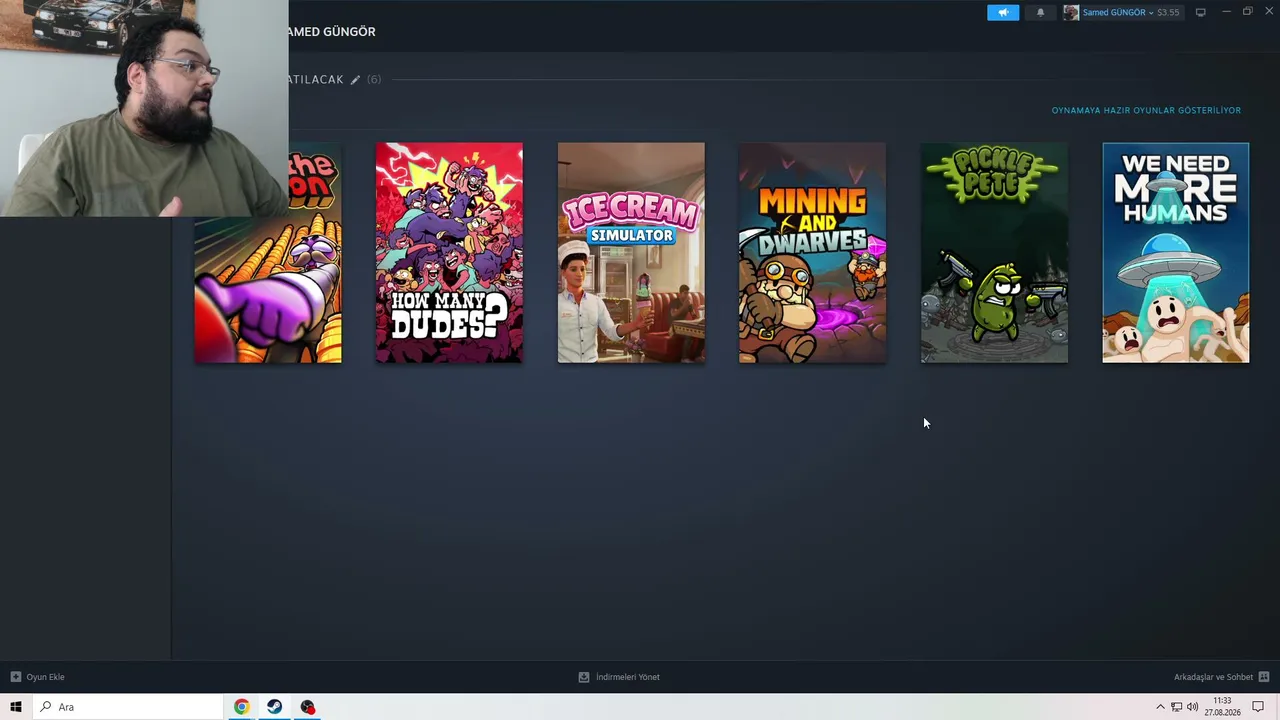This screenshot has height=720, width=1280.
Task: Click the downloads icon beside İndirmeleri Yönet
Action: click(584, 677)
